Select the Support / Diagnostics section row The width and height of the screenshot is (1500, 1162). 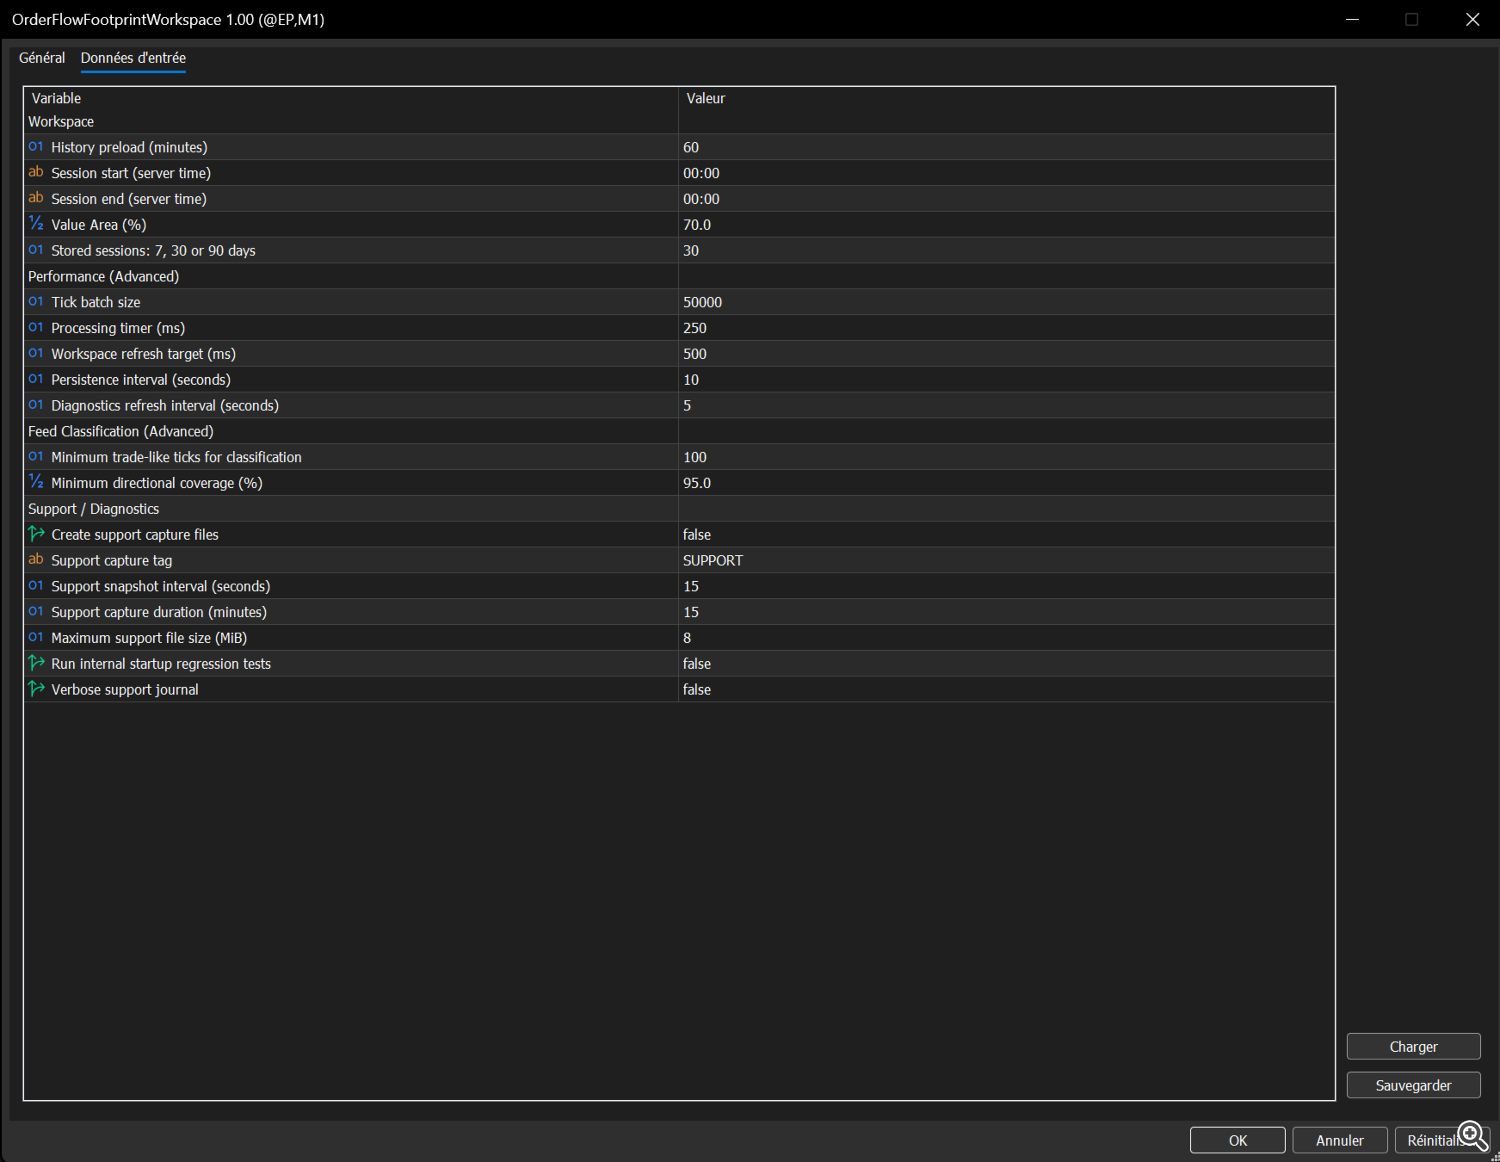pos(679,509)
